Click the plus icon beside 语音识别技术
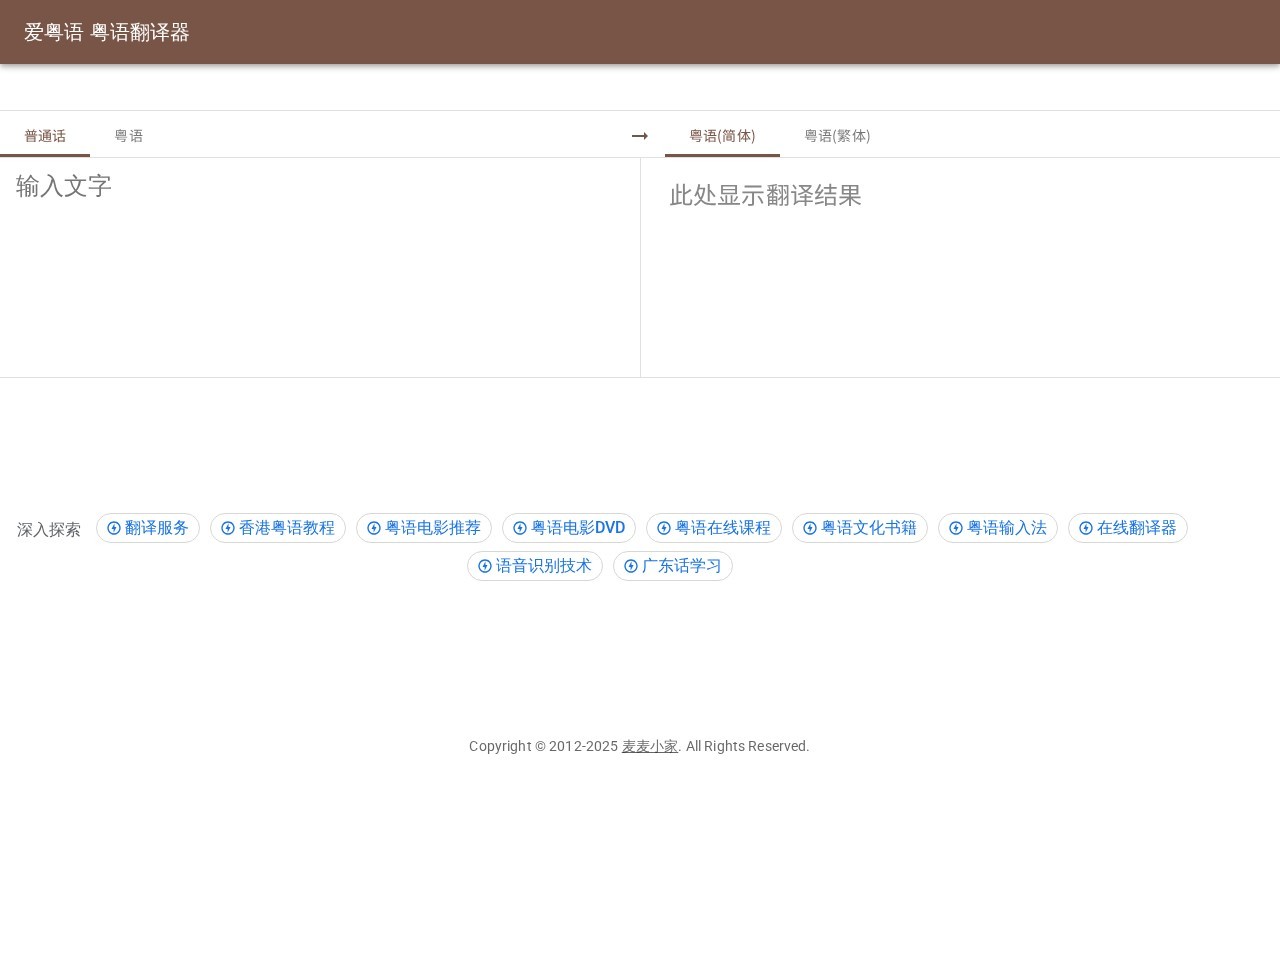 (x=484, y=566)
